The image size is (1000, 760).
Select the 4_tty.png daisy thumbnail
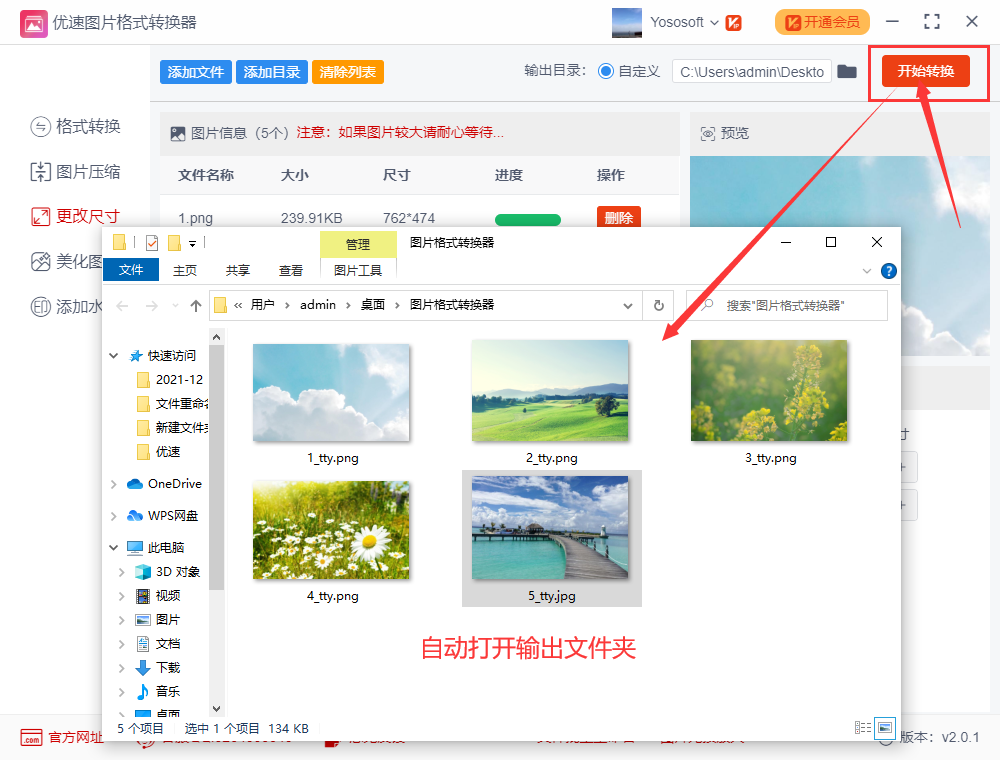tap(331, 531)
